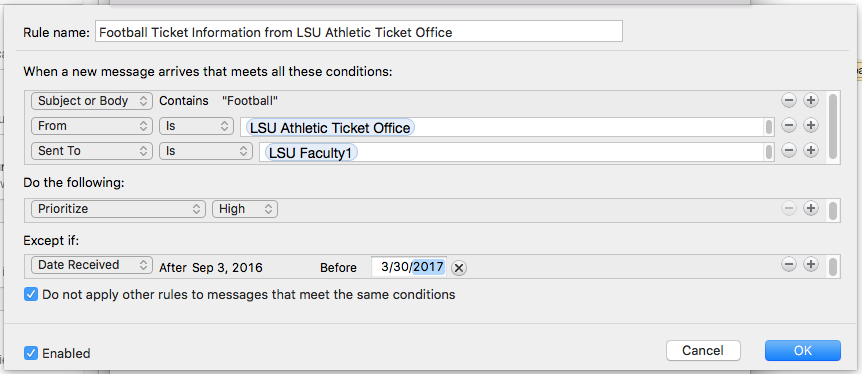Image resolution: width=862 pixels, height=374 pixels.
Task: Remove the Date Received exception row
Action: 788,265
